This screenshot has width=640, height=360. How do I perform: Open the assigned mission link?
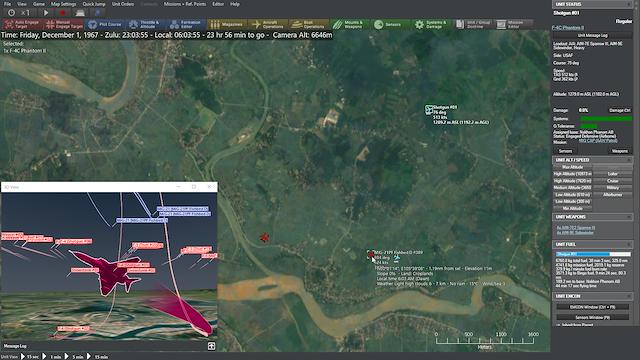click(598, 141)
